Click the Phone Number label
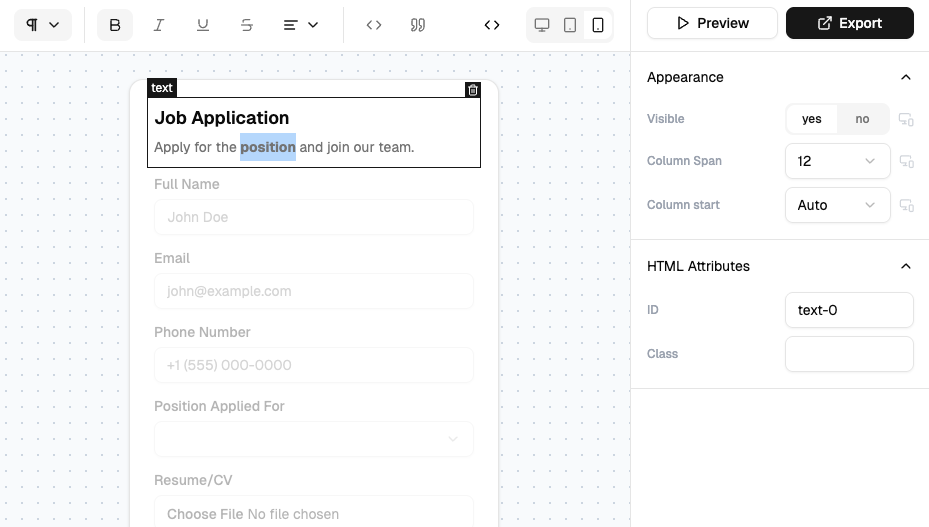 202,332
